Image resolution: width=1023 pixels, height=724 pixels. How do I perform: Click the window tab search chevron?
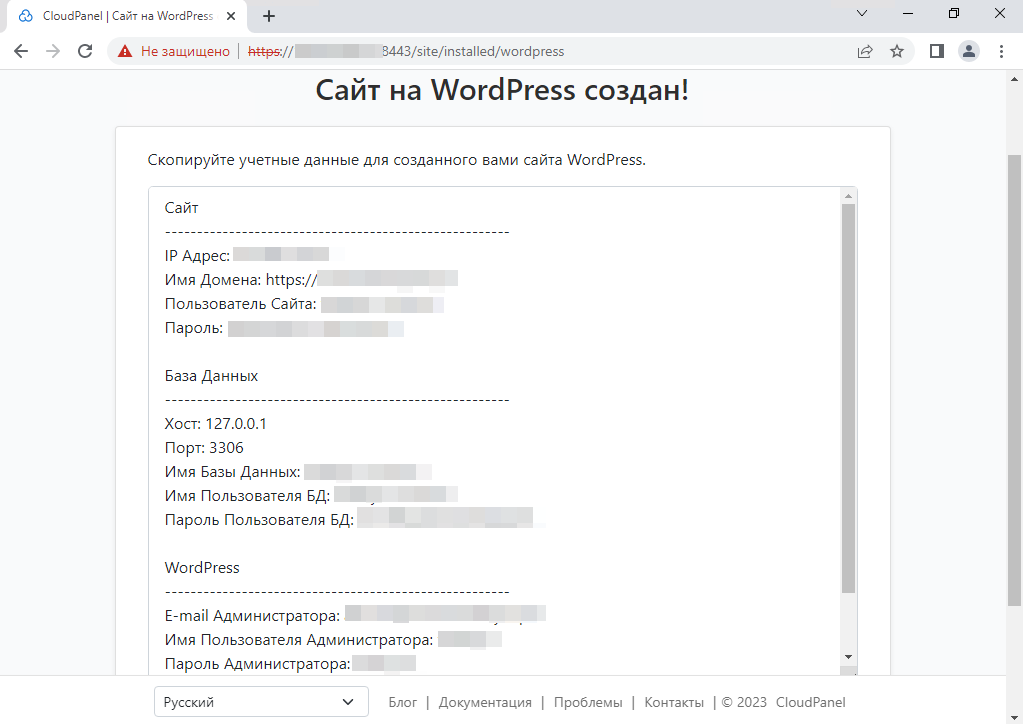click(x=862, y=15)
